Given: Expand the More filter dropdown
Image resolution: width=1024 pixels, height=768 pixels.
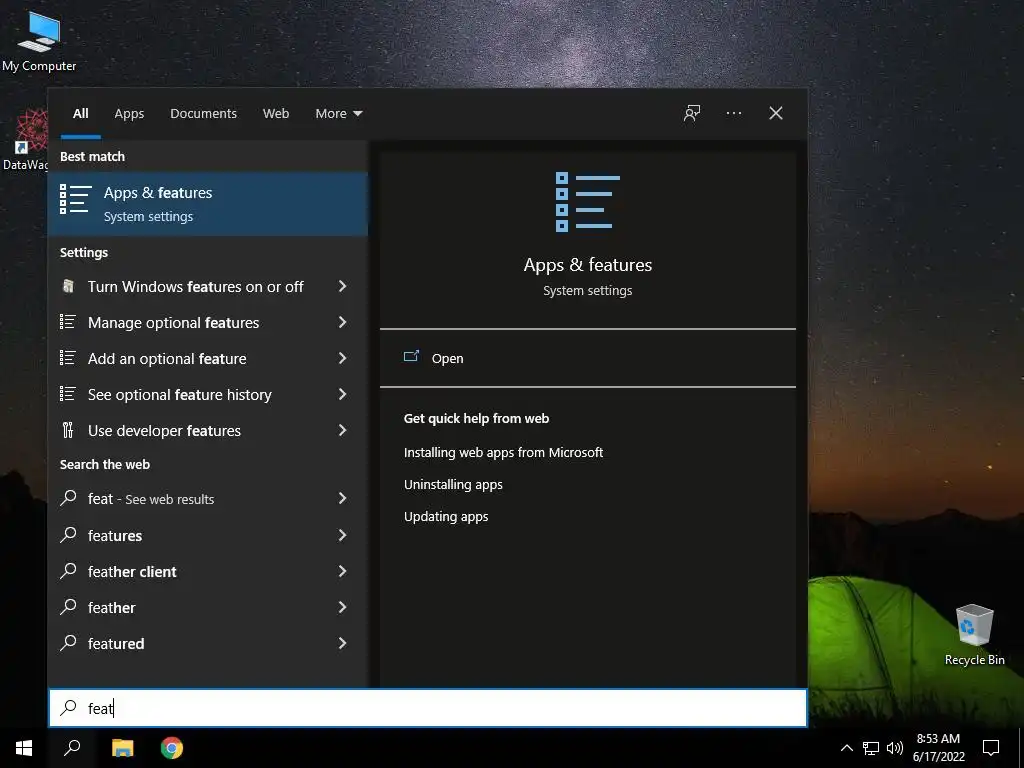Looking at the screenshot, I should tap(338, 114).
